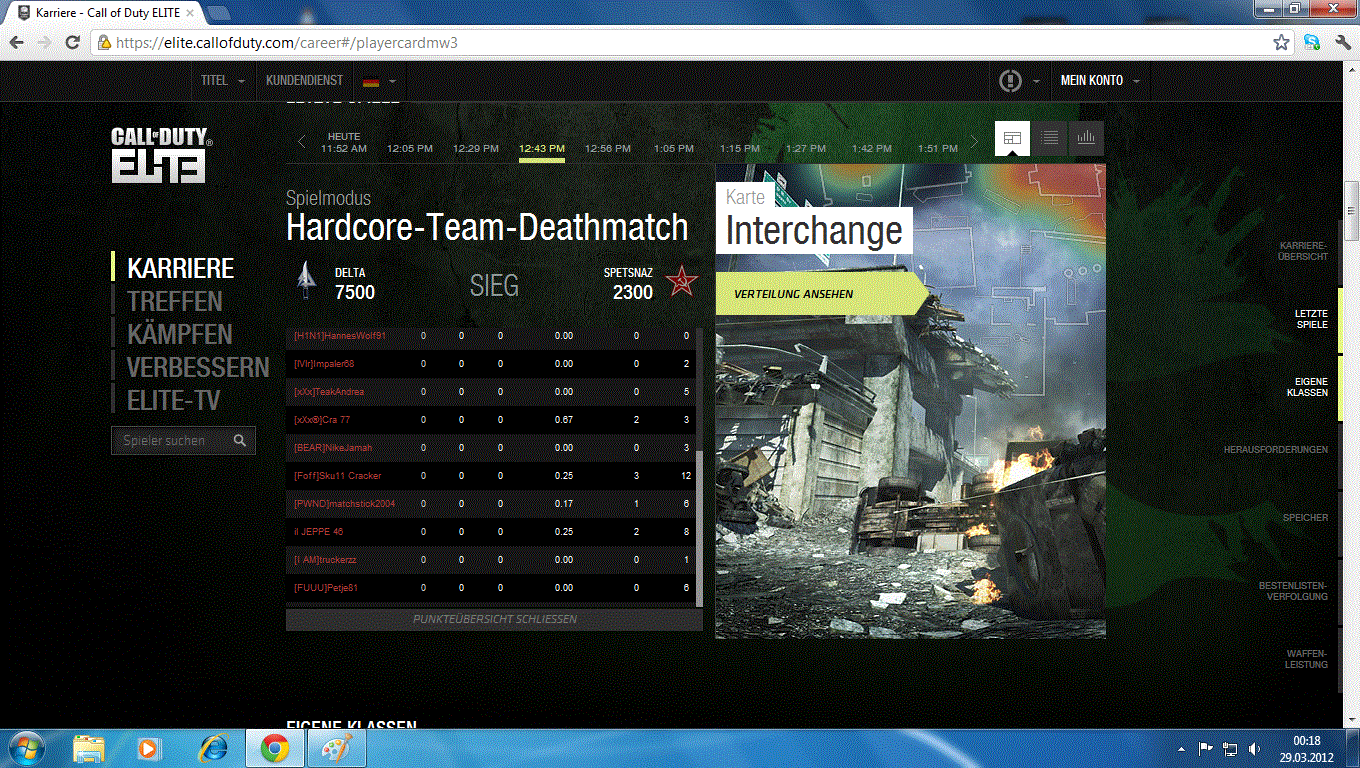Screen dimensions: 1360x768
Task: Open the ELITE-TV section
Action: 173,401
